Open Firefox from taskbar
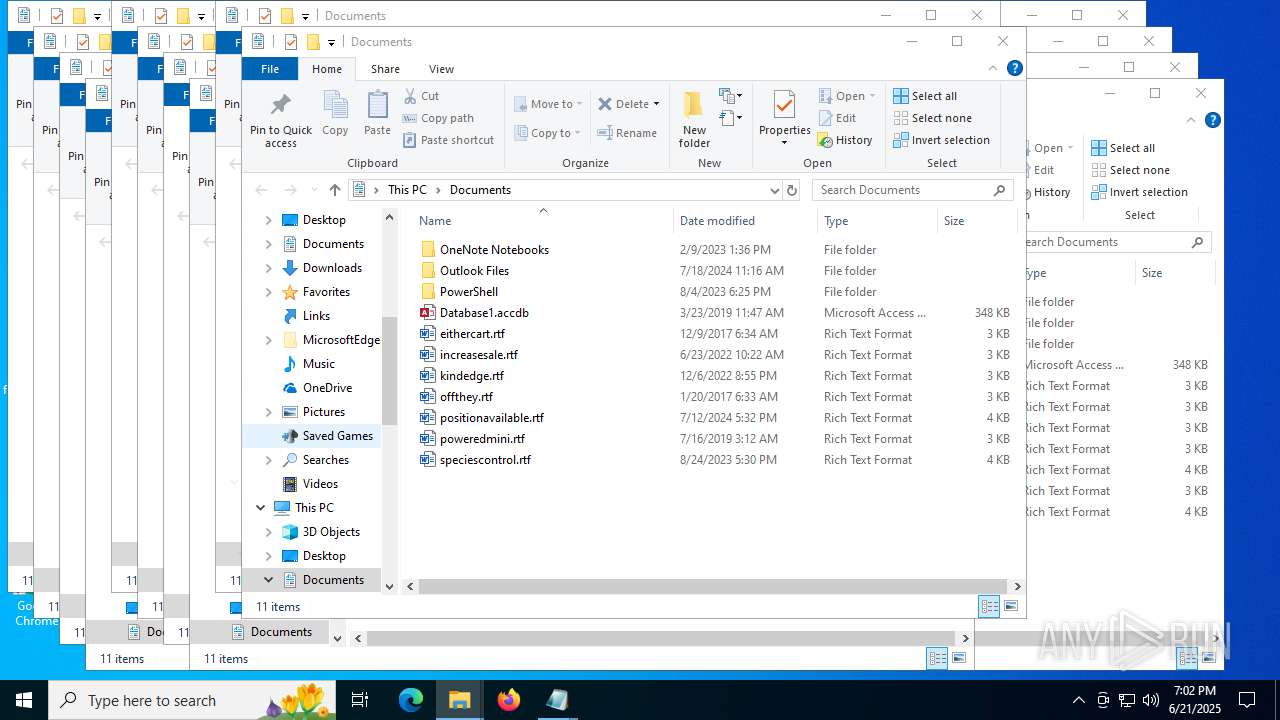 509,700
